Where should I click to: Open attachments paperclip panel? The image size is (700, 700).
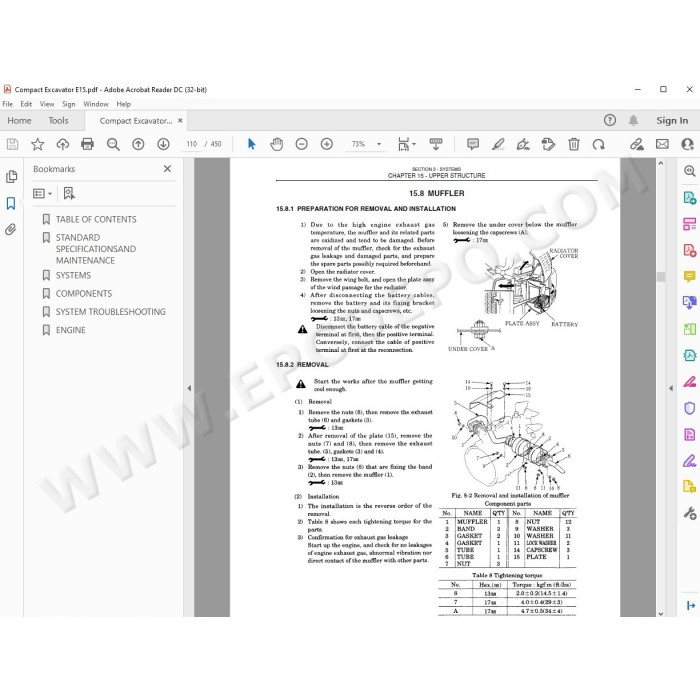point(11,229)
